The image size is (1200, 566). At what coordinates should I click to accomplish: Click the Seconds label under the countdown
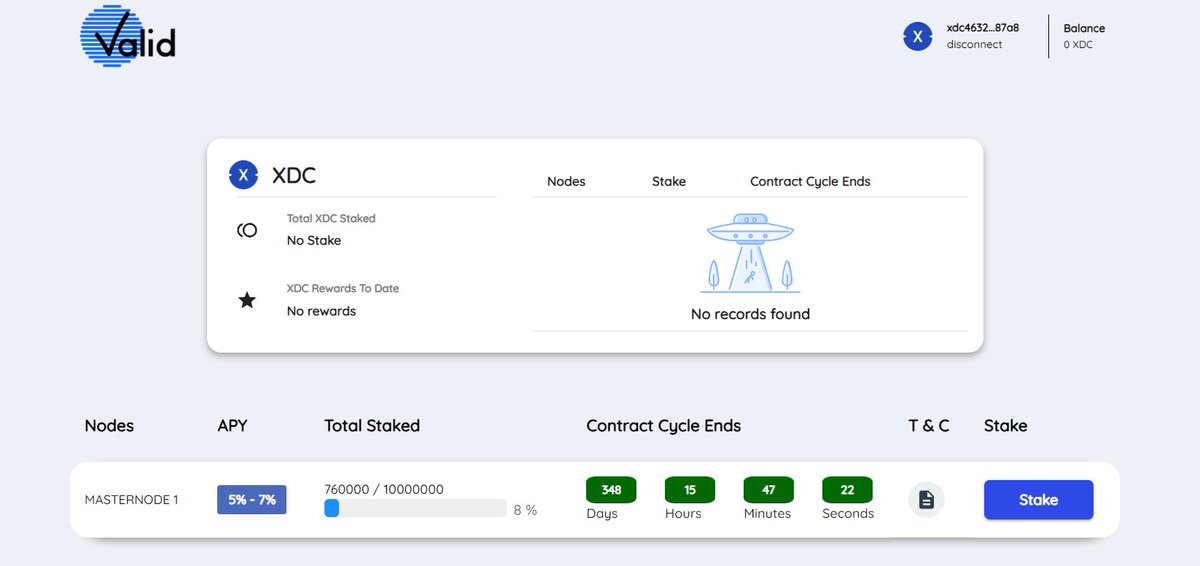(848, 514)
